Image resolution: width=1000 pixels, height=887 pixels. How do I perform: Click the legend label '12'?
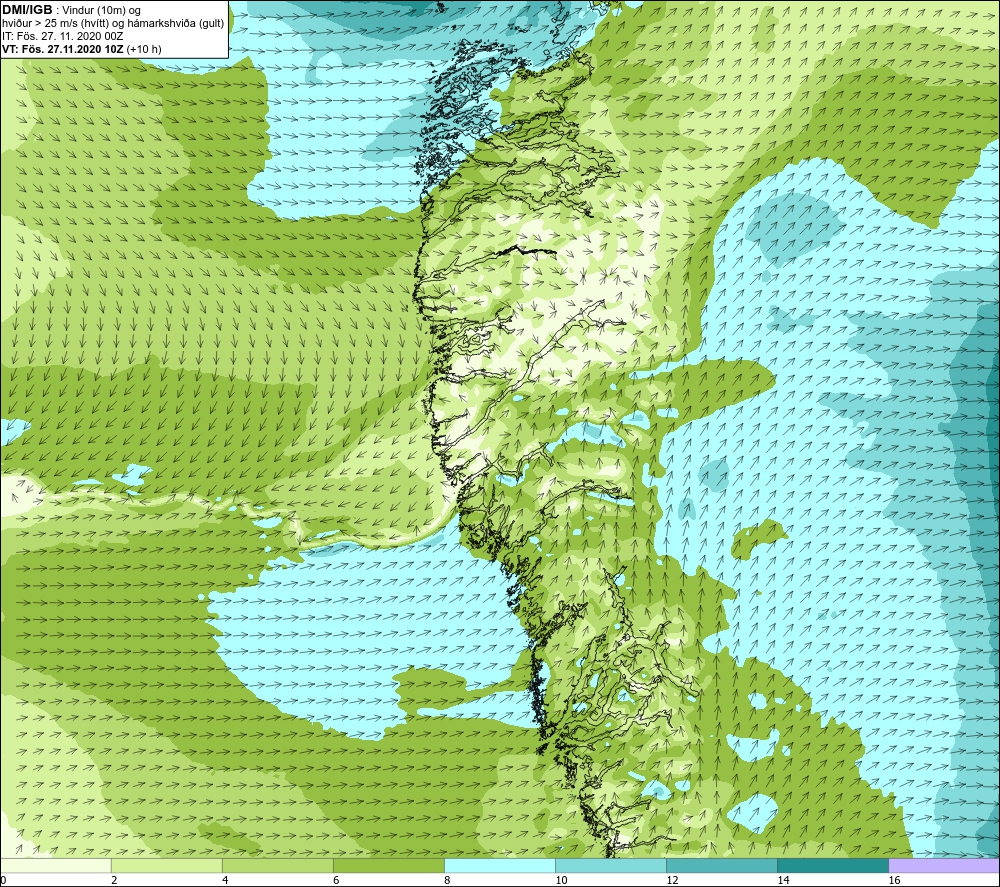point(672,881)
